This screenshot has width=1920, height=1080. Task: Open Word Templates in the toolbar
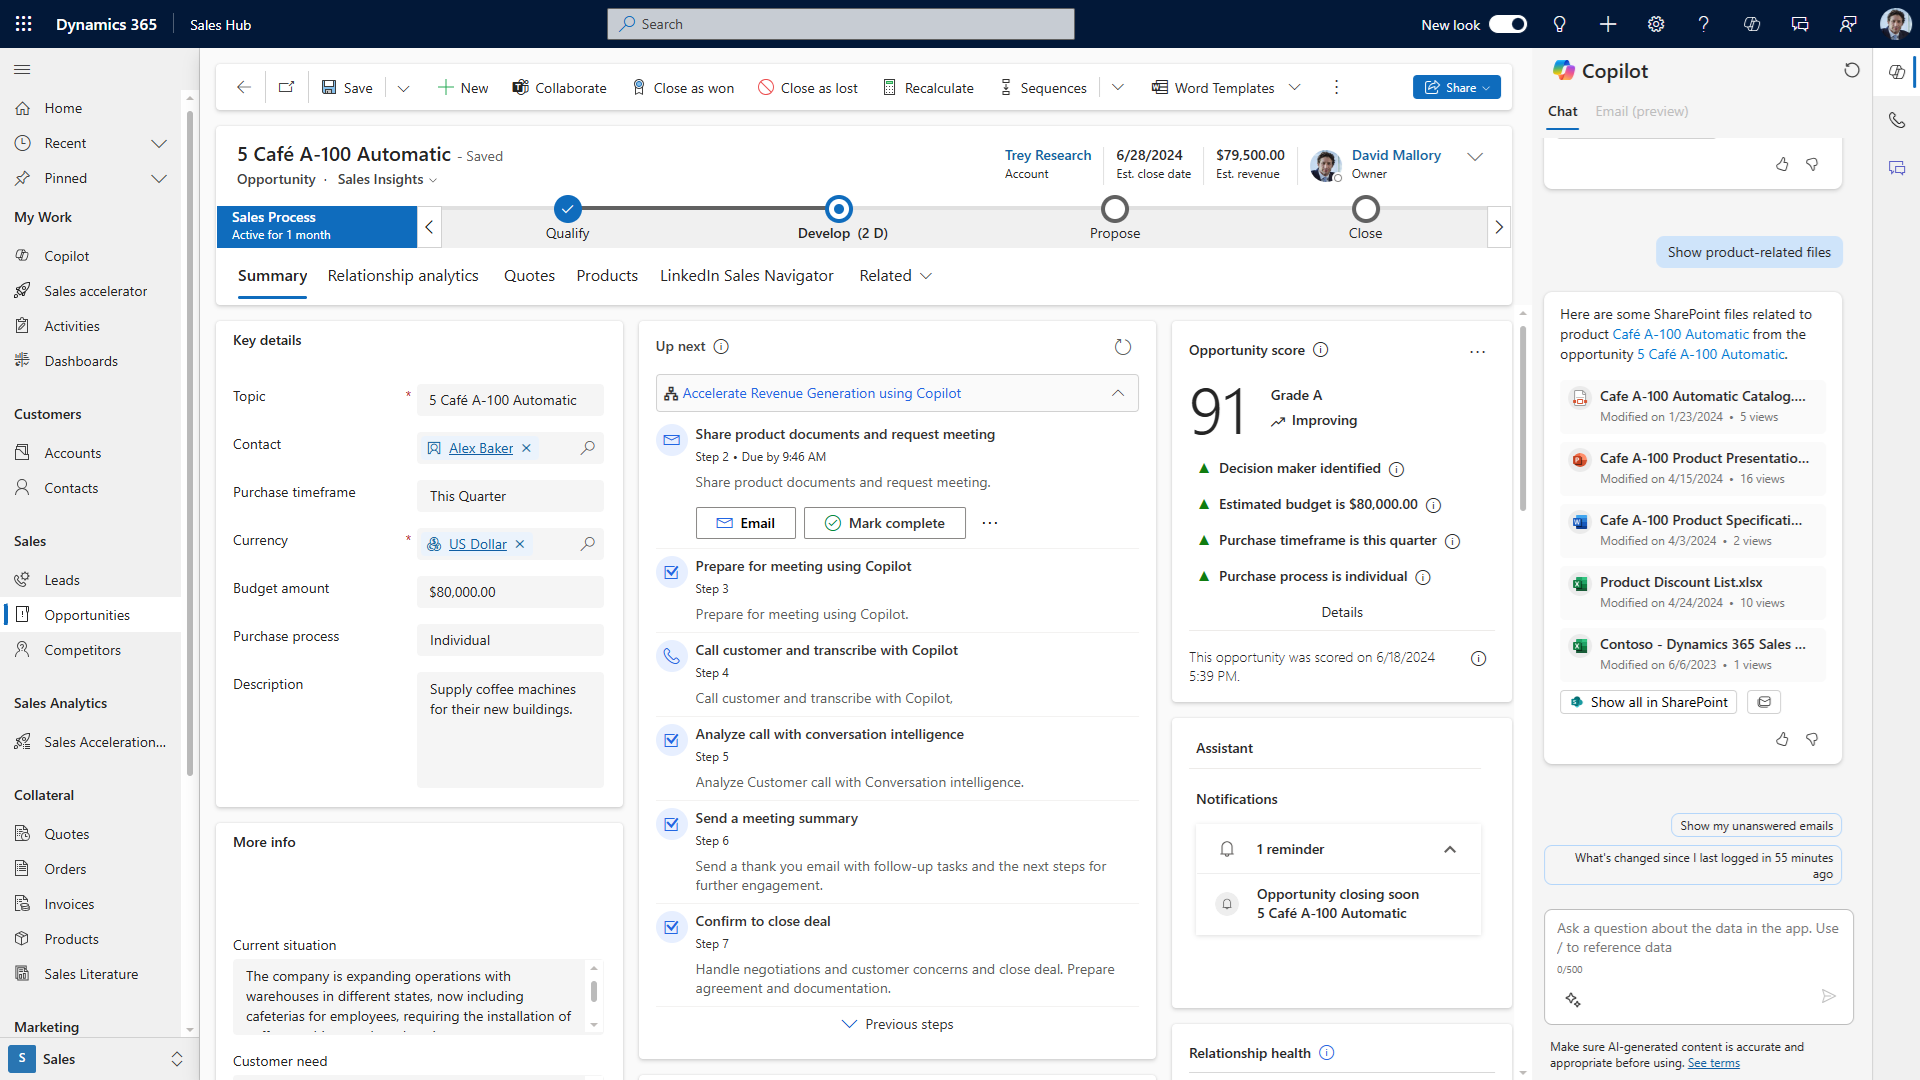click(x=1222, y=87)
